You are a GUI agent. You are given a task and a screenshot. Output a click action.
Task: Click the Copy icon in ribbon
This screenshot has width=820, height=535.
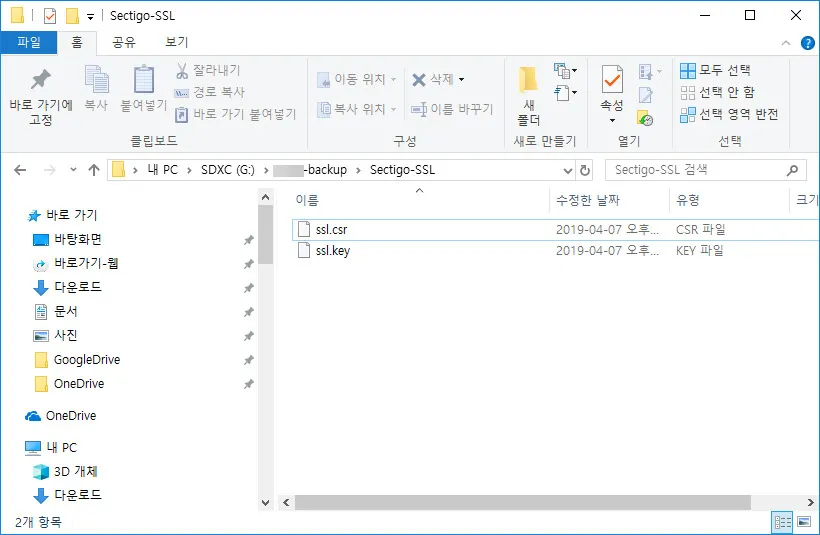click(96, 80)
